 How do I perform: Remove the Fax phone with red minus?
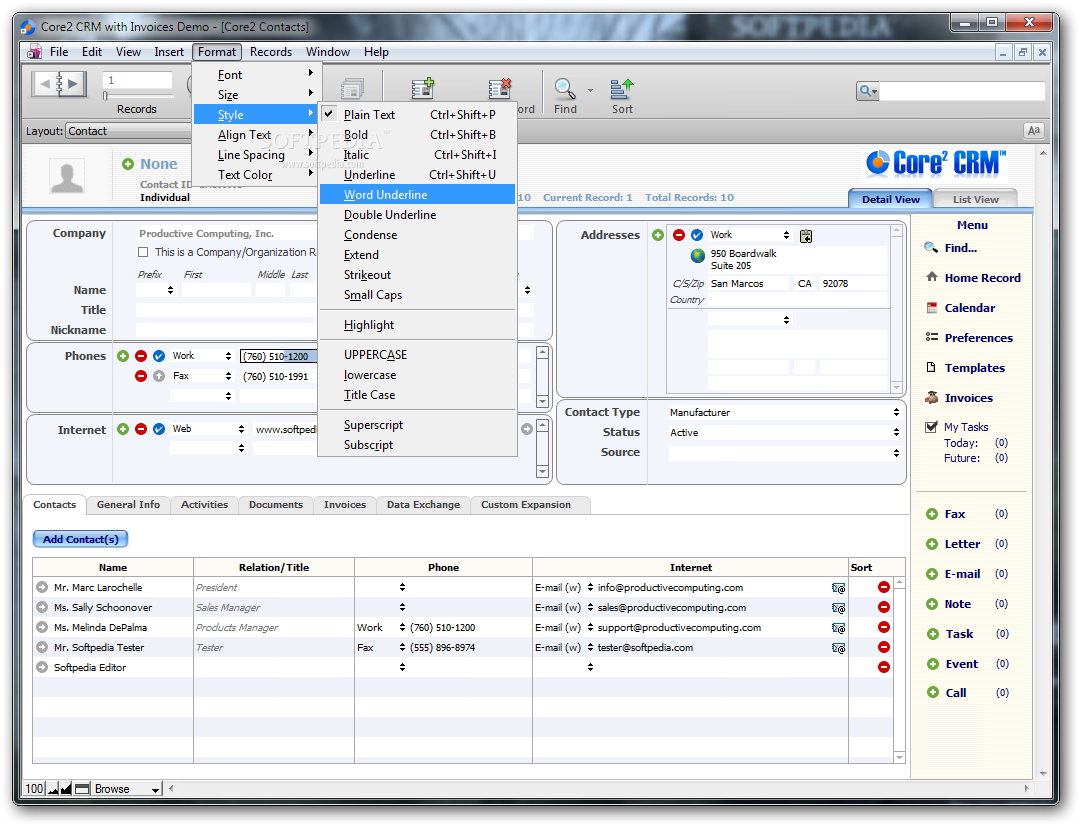click(x=141, y=376)
